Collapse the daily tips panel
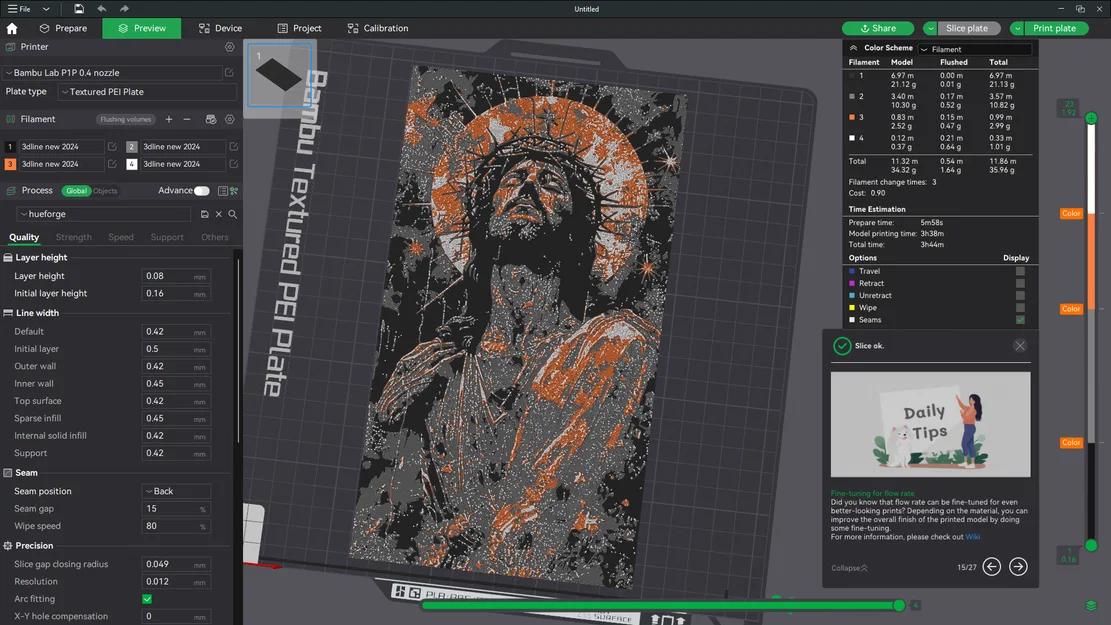The image size is (1111, 625). (x=849, y=568)
